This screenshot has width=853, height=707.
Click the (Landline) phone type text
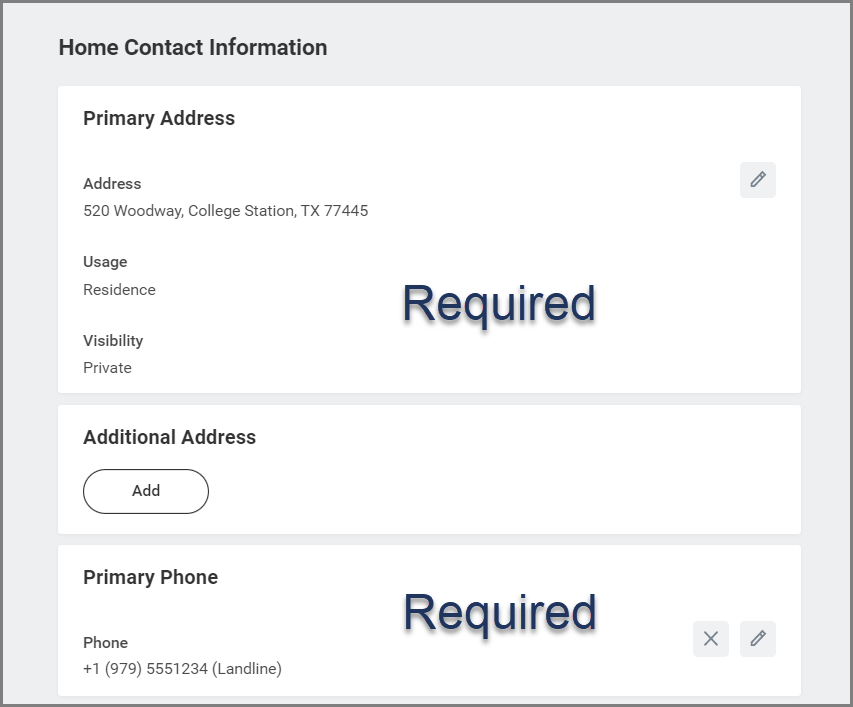(248, 669)
